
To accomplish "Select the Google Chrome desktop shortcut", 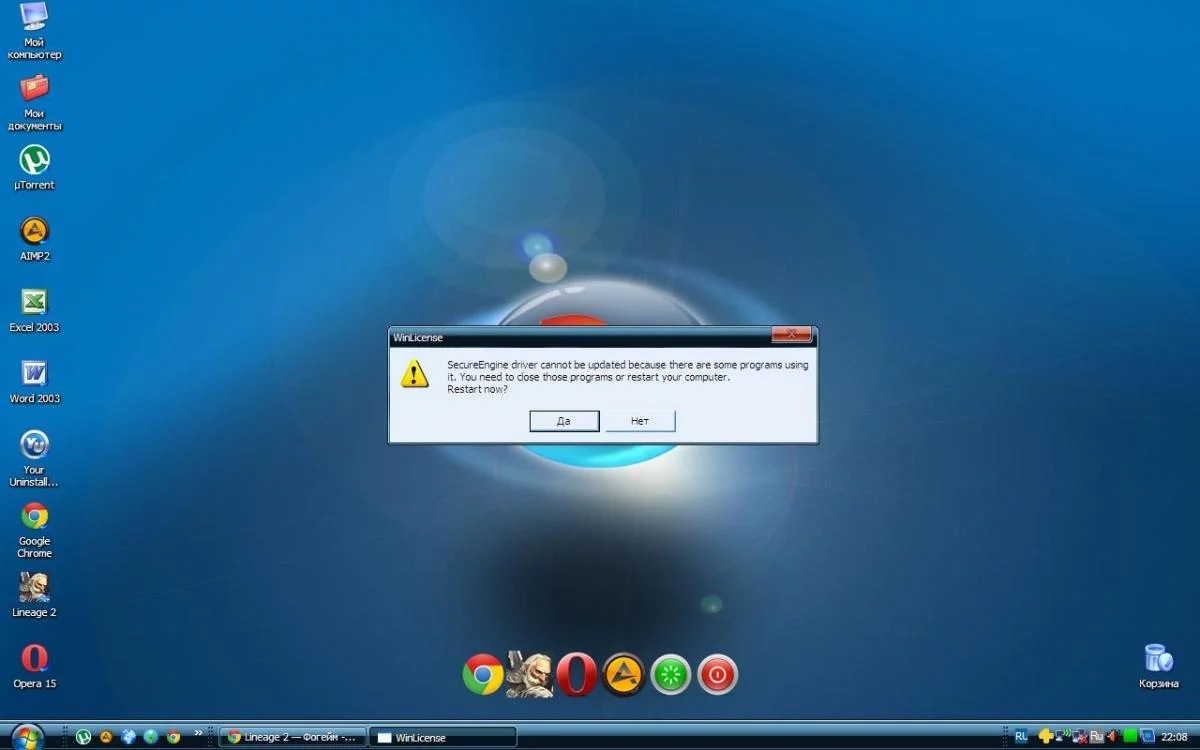I will [34, 530].
